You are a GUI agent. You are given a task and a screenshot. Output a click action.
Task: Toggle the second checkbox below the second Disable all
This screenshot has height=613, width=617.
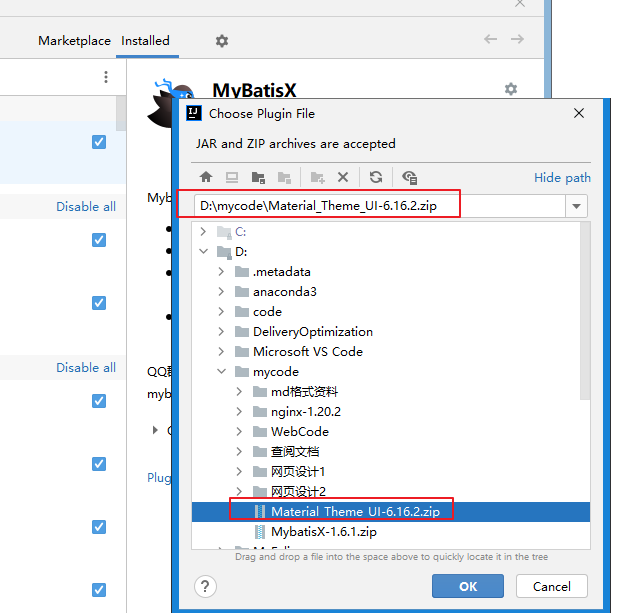point(99,464)
